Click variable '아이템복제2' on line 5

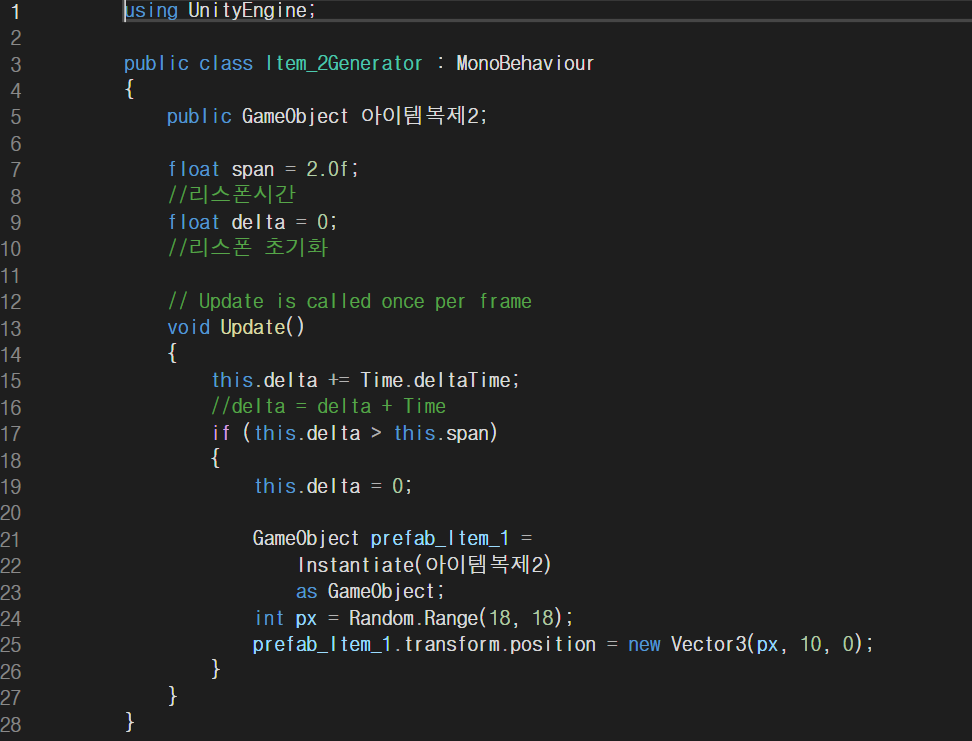click(x=420, y=116)
